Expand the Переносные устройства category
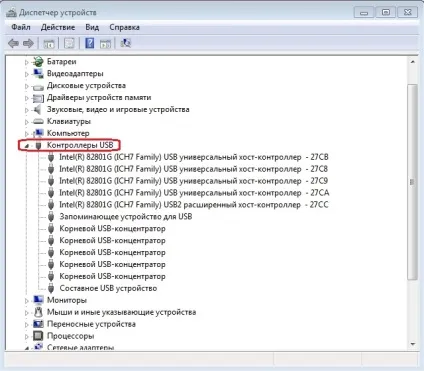 click(27, 324)
